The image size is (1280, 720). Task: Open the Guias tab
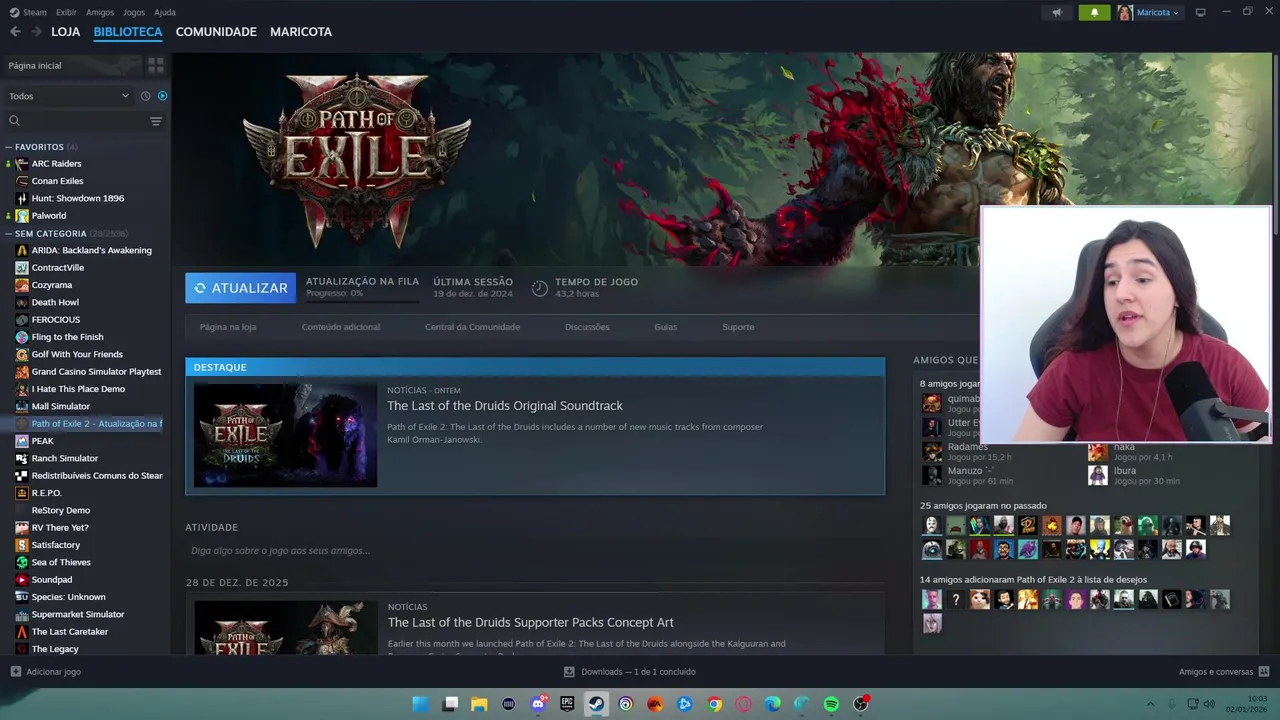point(665,327)
